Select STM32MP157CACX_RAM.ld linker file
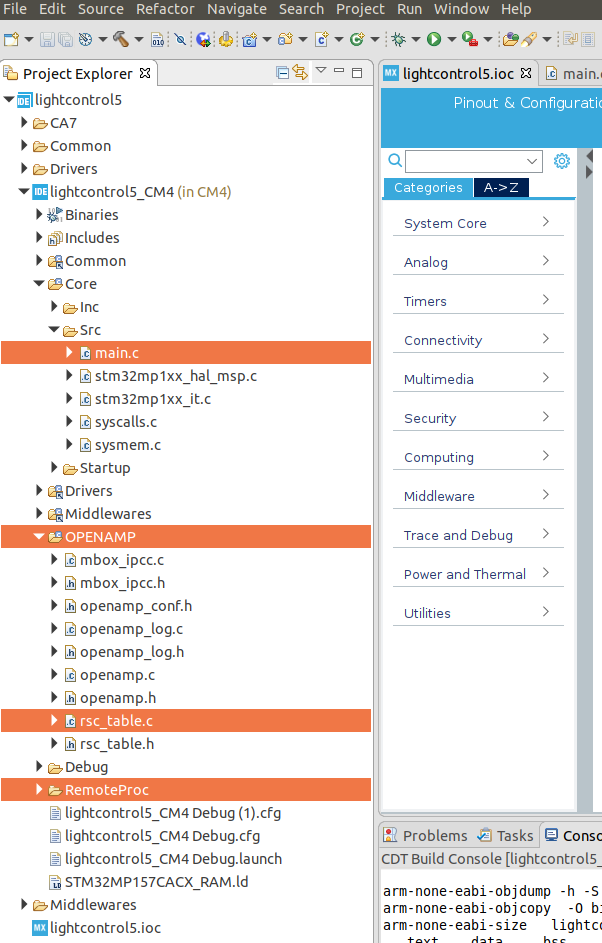The width and height of the screenshot is (602, 943). 156,882
